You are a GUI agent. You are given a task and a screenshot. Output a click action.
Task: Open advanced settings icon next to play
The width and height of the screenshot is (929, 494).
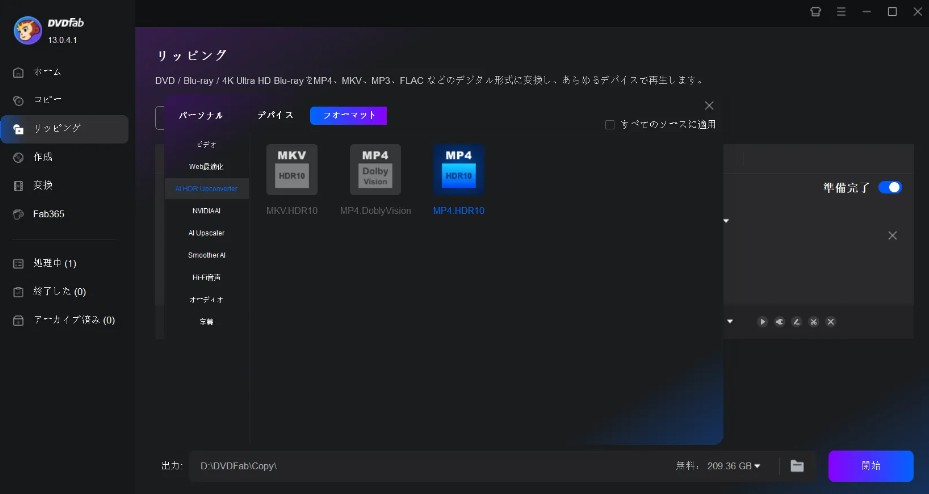tap(780, 322)
